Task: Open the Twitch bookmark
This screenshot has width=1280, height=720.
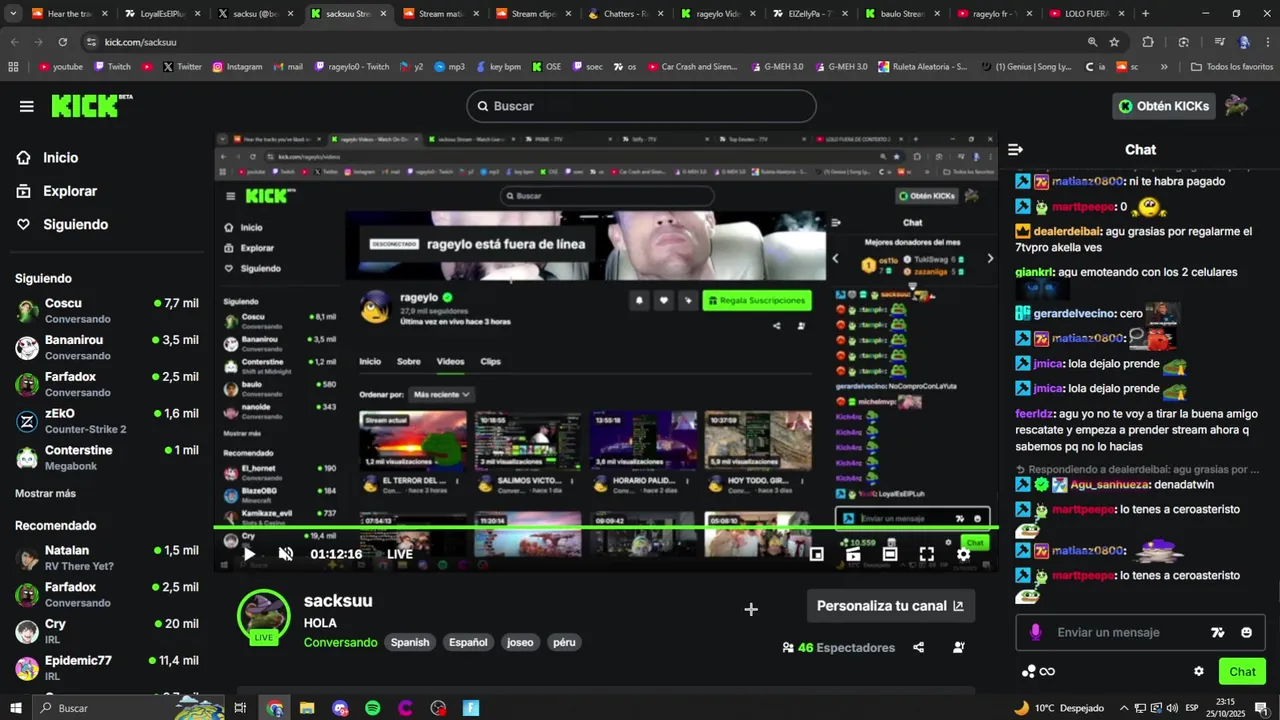Action: 112,67
